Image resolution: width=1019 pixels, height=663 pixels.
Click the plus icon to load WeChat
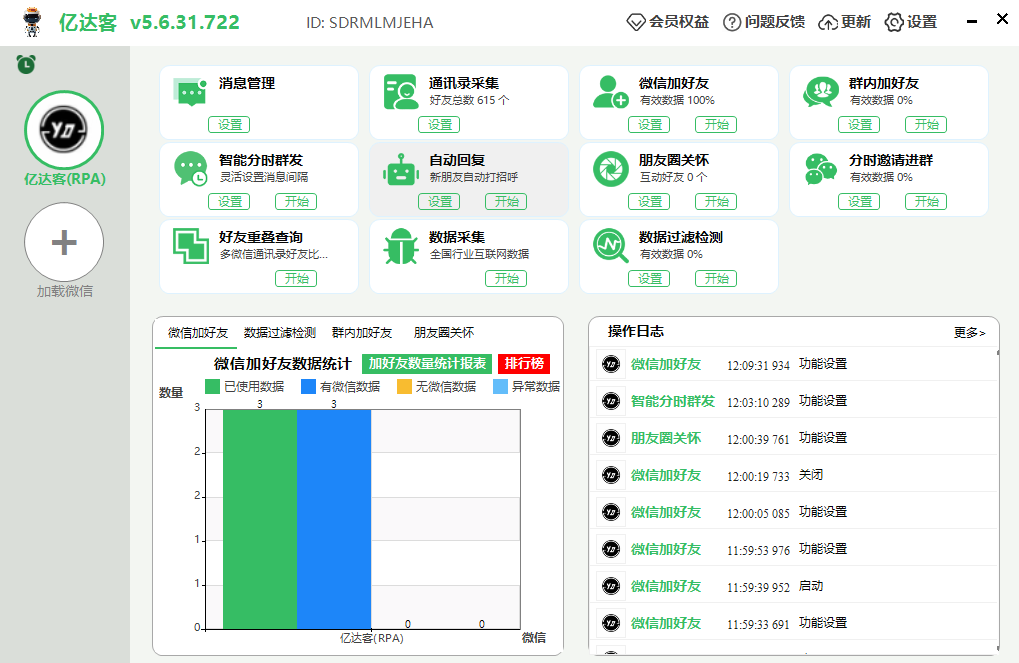click(64, 242)
